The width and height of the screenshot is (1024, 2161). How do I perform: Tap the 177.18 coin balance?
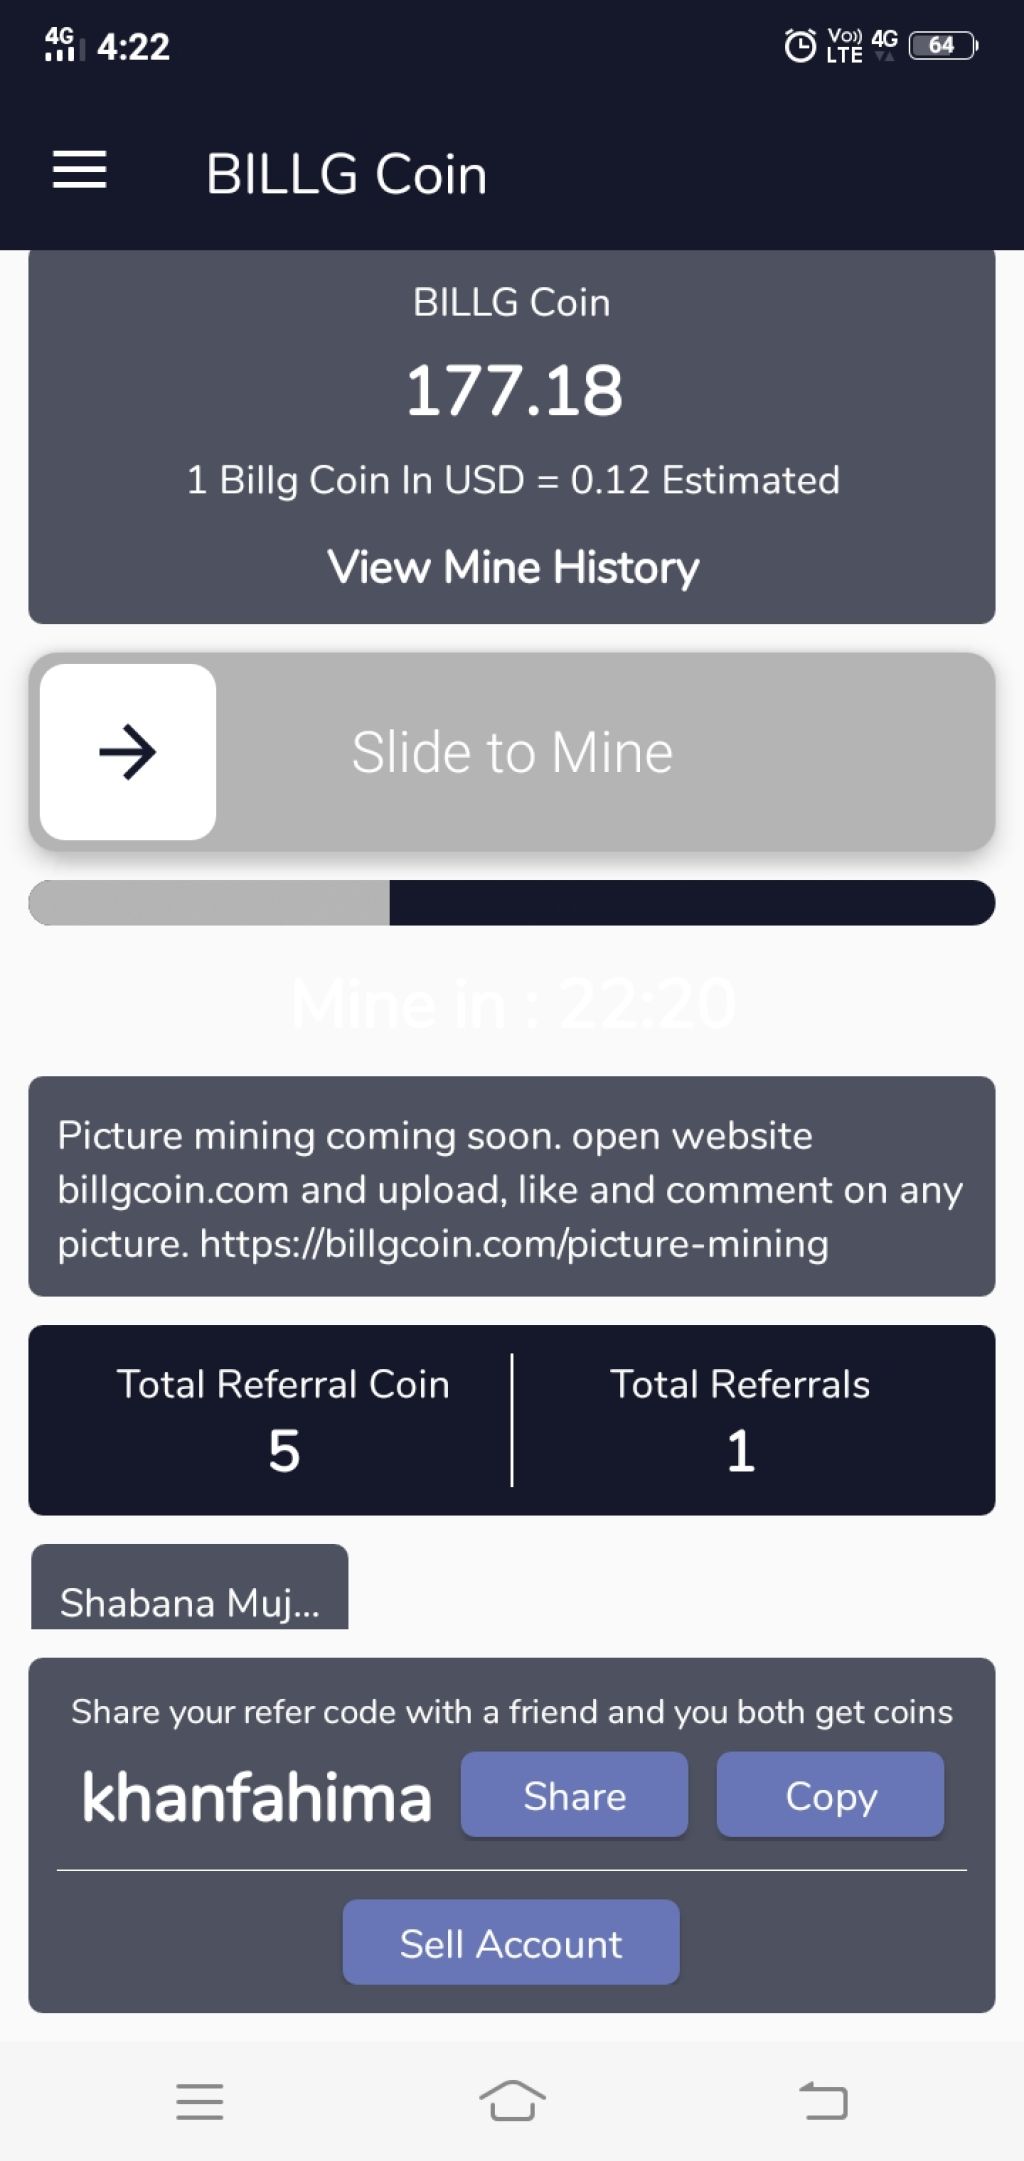coord(514,390)
